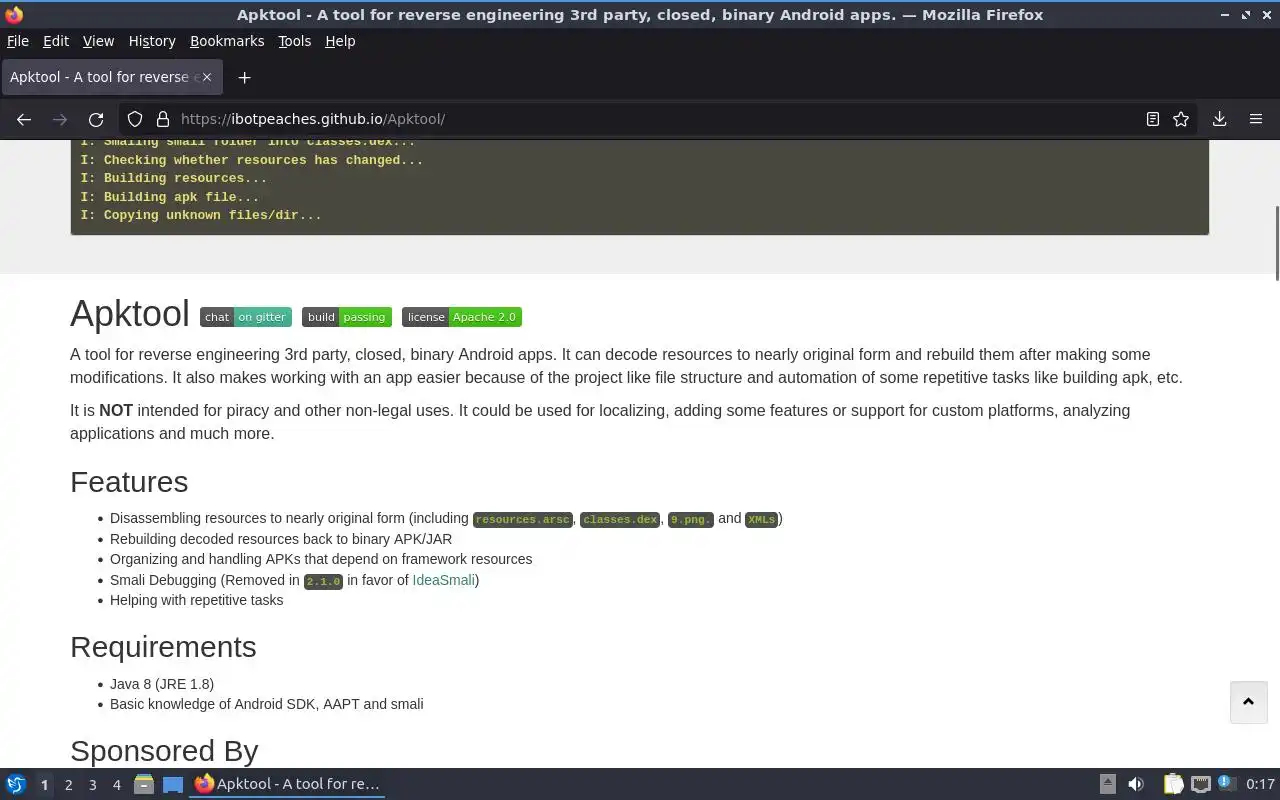
Task: Open the History menu
Action: coord(152,41)
